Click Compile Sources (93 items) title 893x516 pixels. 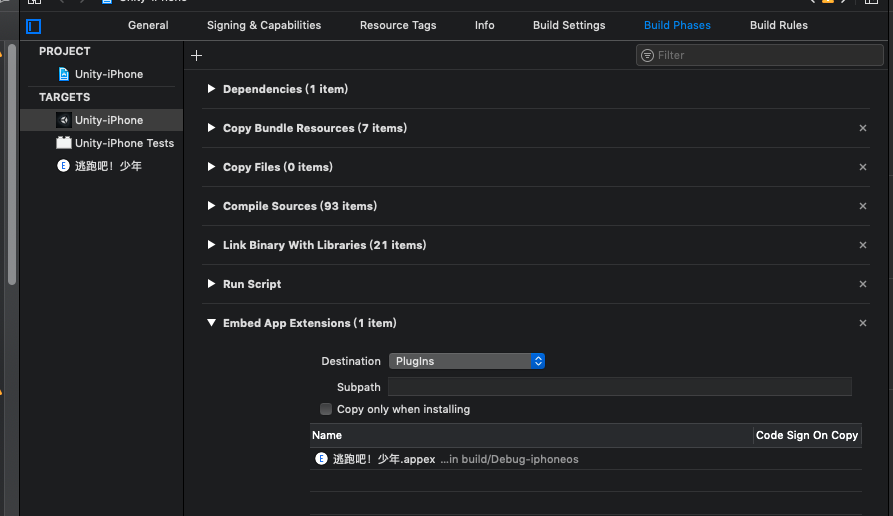coord(300,206)
